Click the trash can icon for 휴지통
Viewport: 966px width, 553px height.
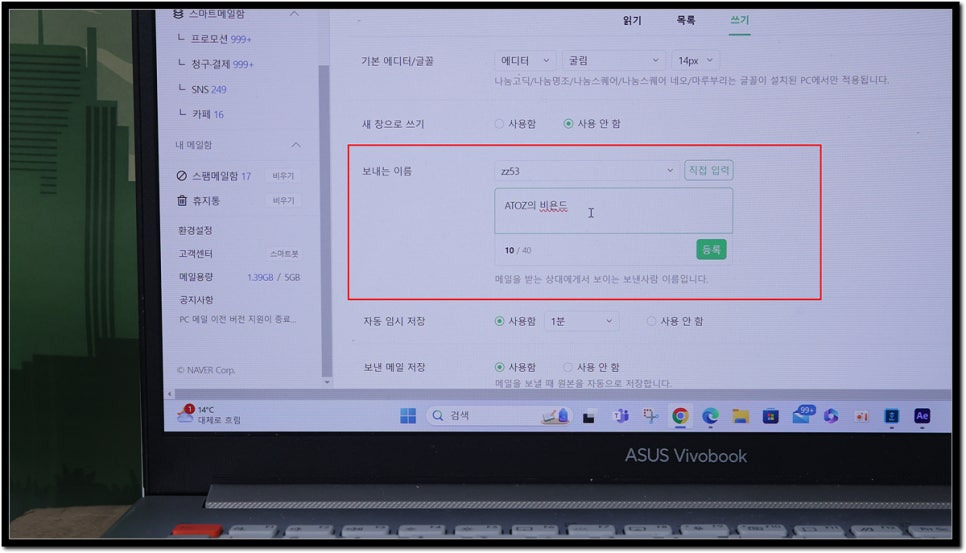coord(182,201)
